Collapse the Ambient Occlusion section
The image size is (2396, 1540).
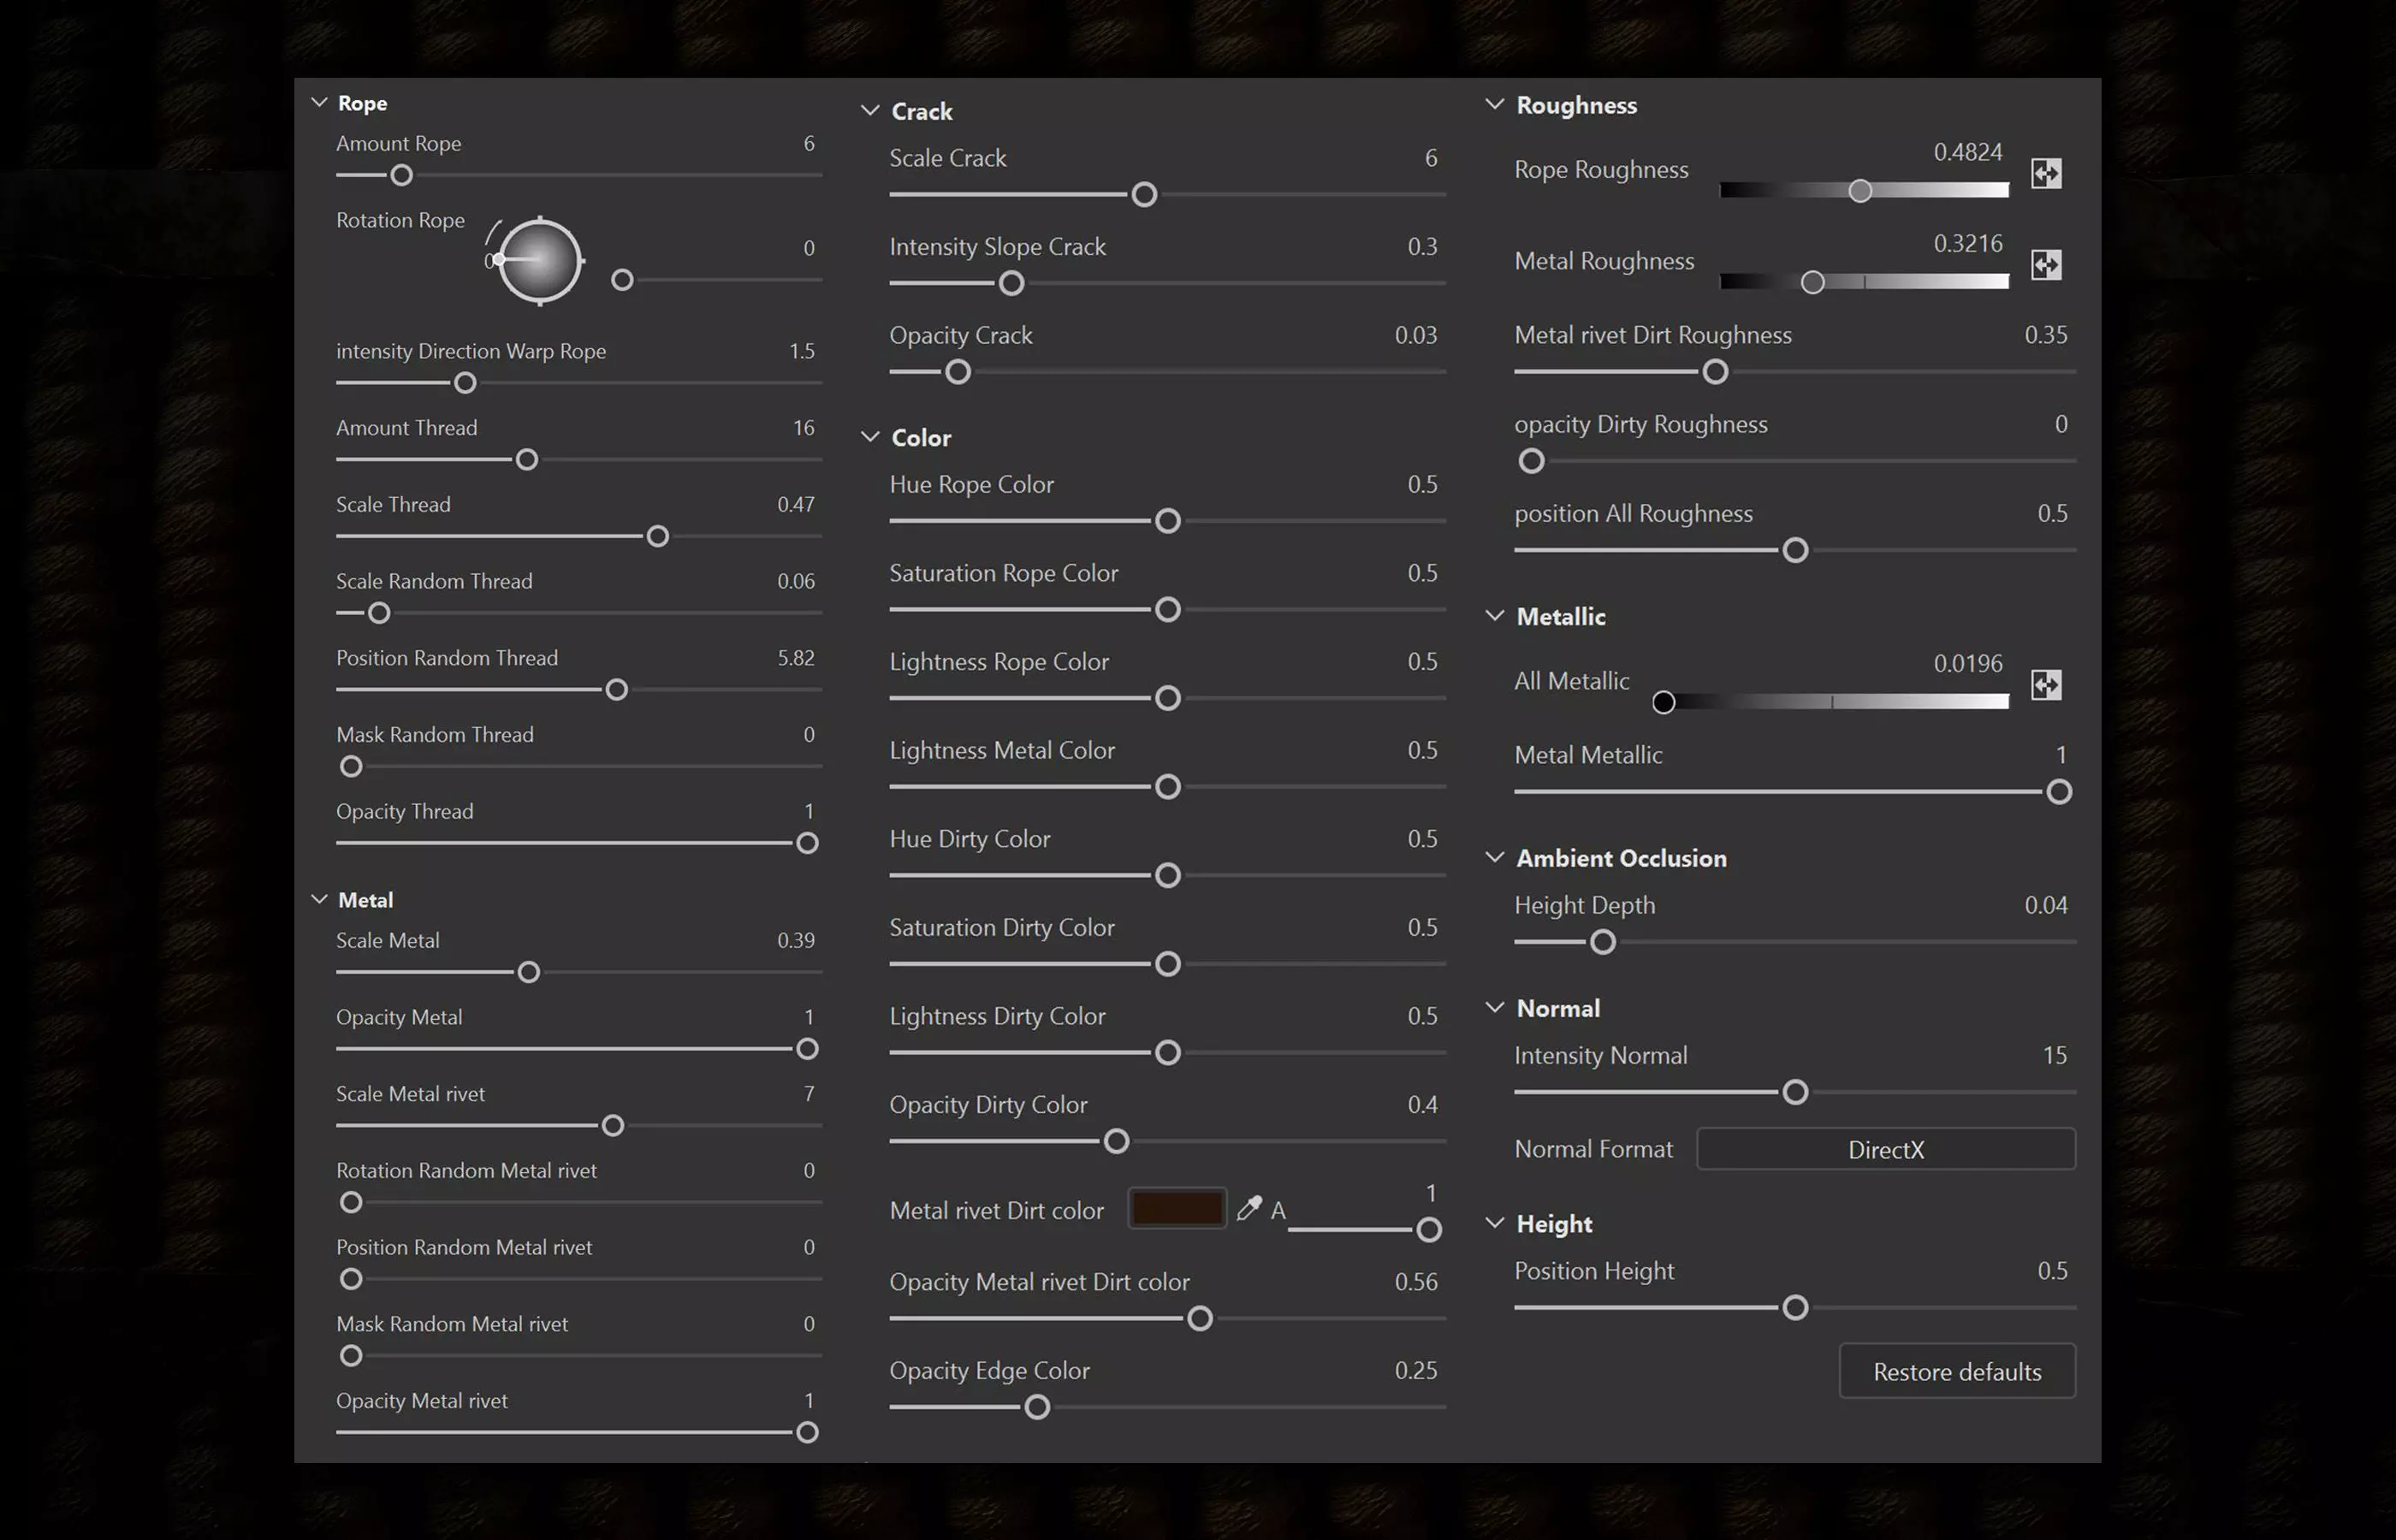point(1494,858)
